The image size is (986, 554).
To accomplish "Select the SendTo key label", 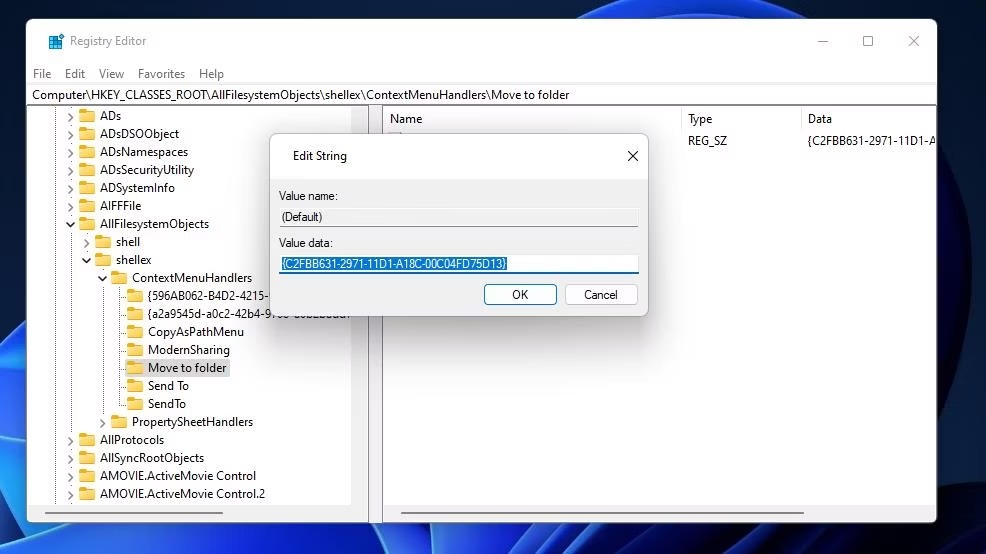I will [x=167, y=404].
